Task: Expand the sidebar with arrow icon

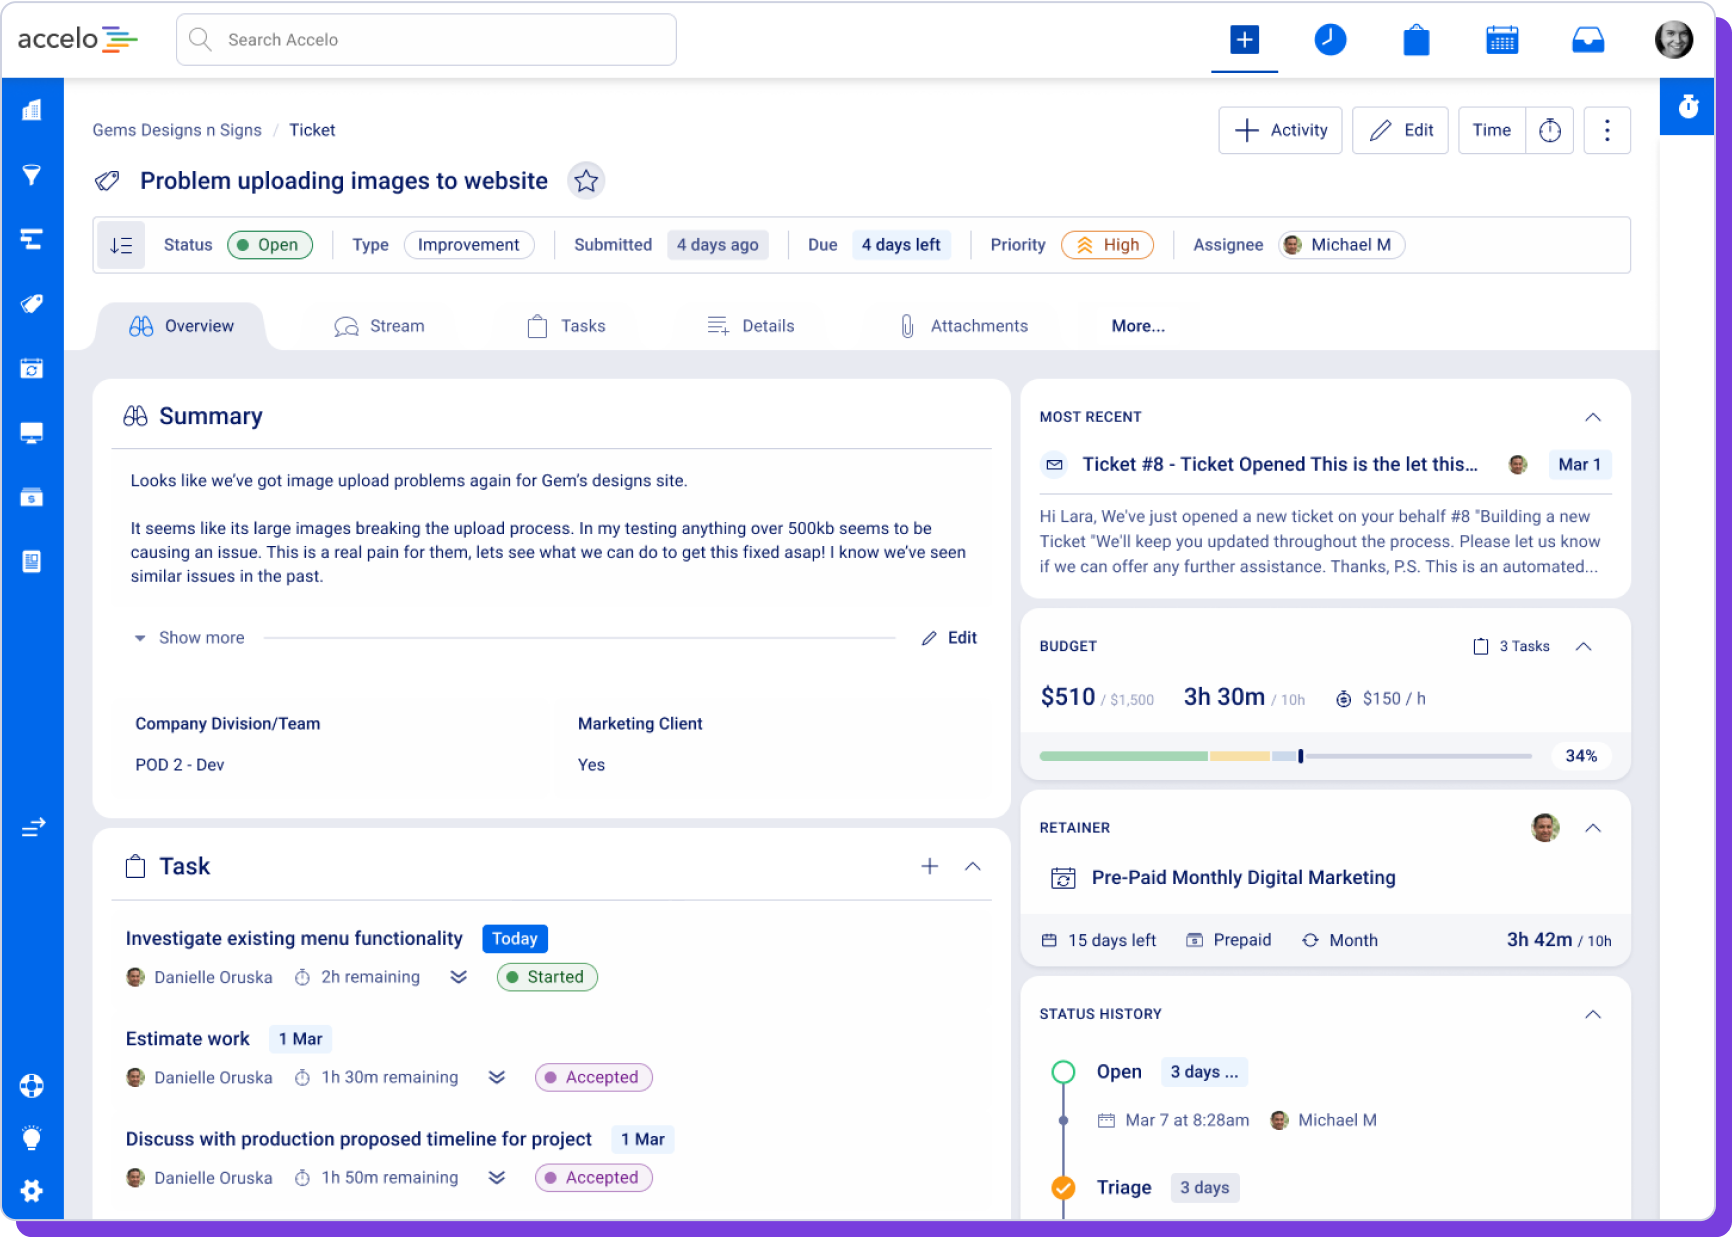Action: point(33,827)
